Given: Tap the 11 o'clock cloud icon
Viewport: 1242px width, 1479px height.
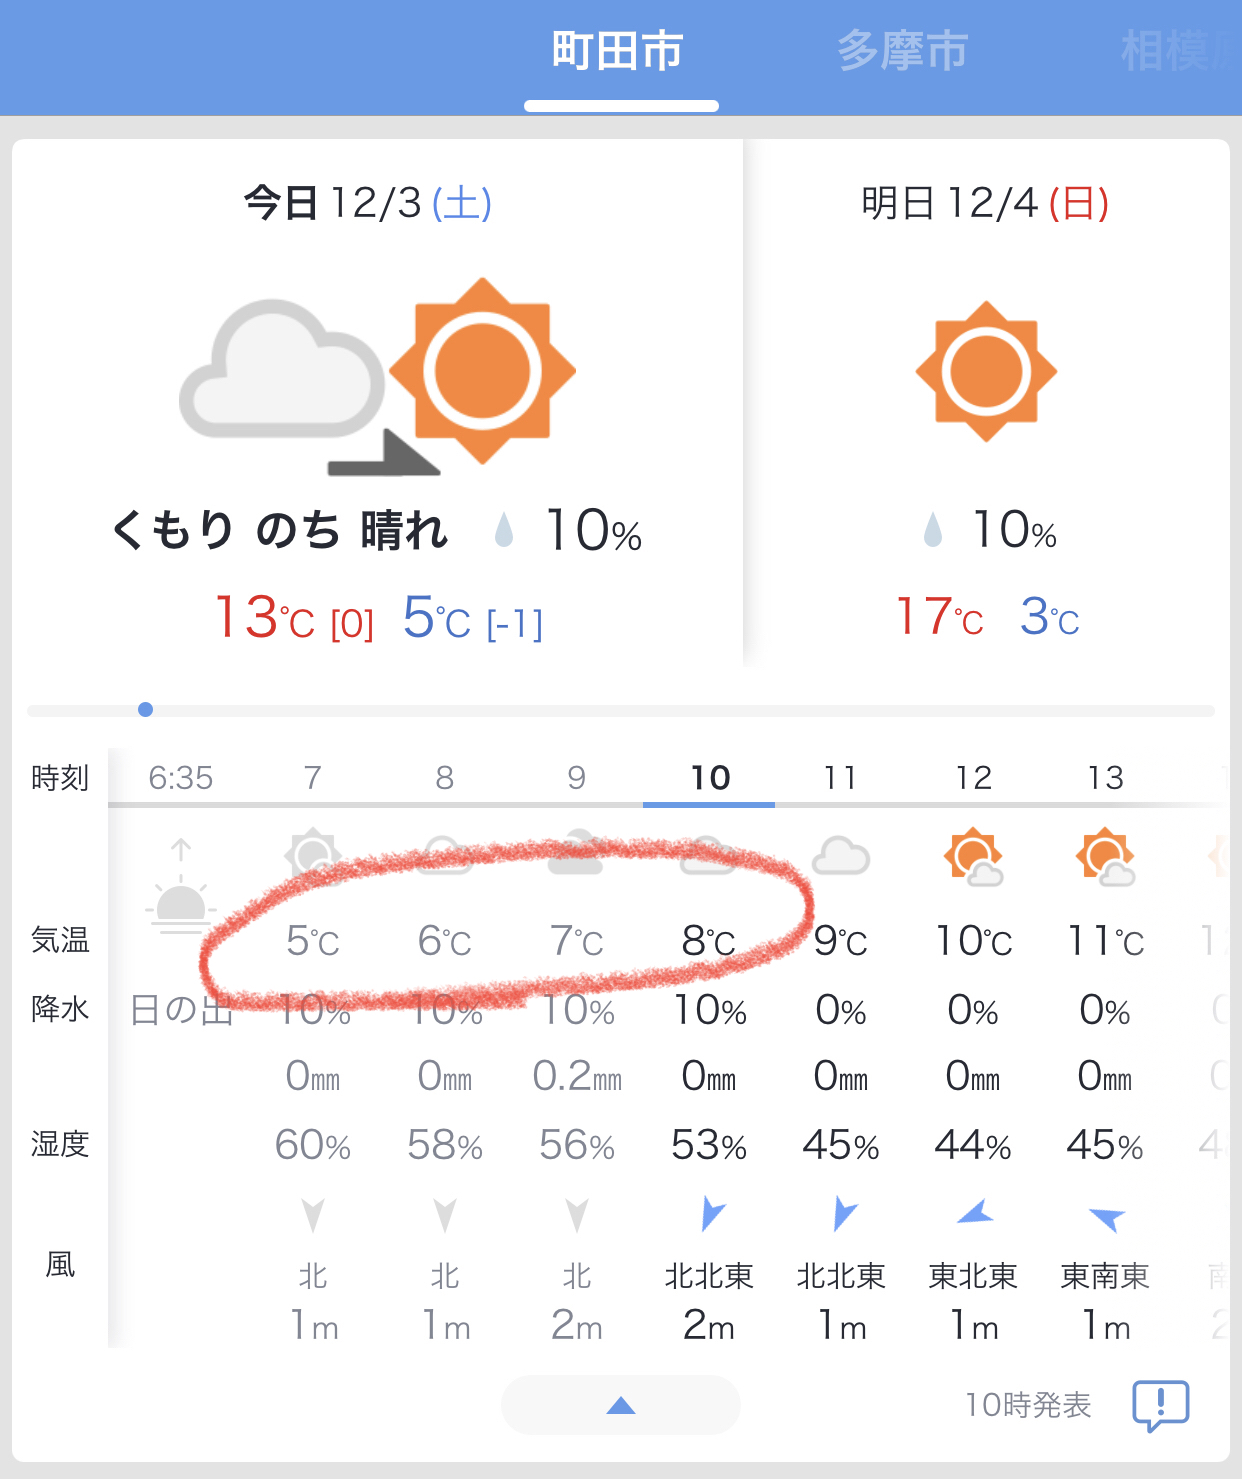Looking at the screenshot, I should pyautogui.click(x=840, y=857).
